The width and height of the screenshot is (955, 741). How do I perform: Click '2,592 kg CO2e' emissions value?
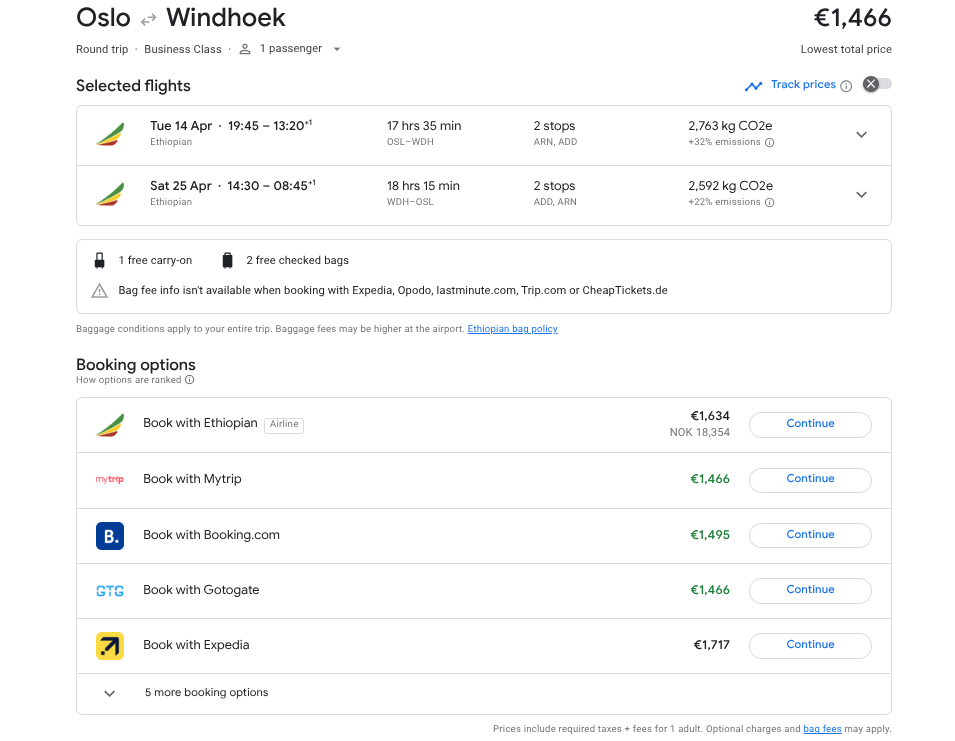[x=730, y=186]
